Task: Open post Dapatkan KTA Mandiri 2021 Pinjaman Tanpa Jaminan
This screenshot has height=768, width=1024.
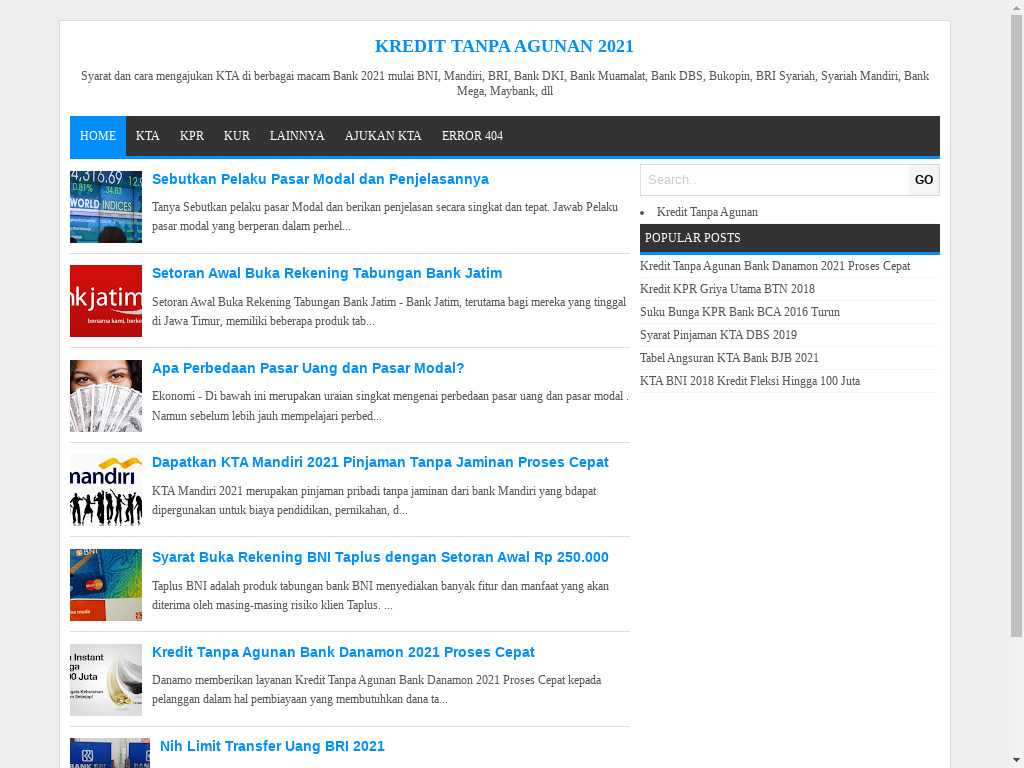Action: click(x=380, y=462)
